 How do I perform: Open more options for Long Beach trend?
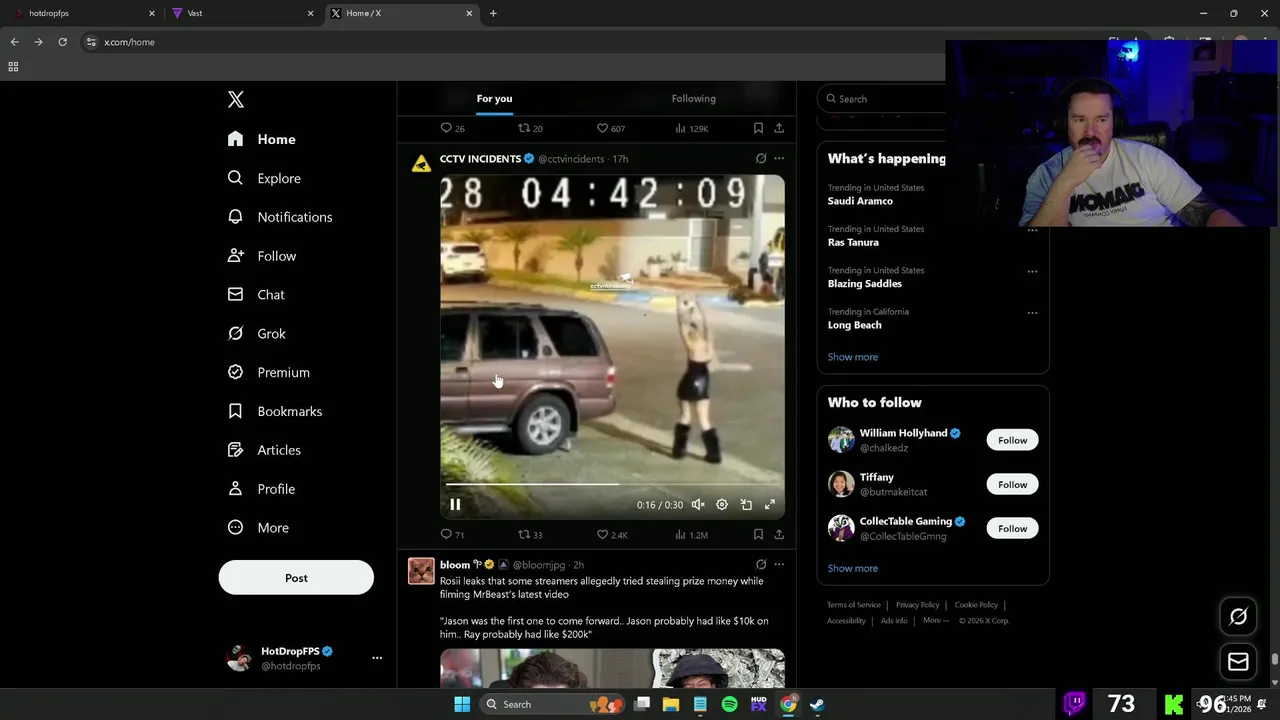coord(1032,312)
